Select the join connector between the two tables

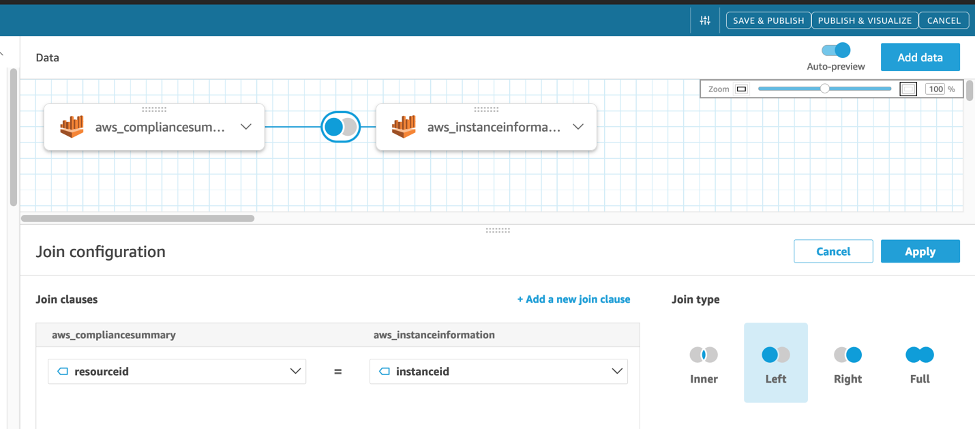tap(341, 127)
